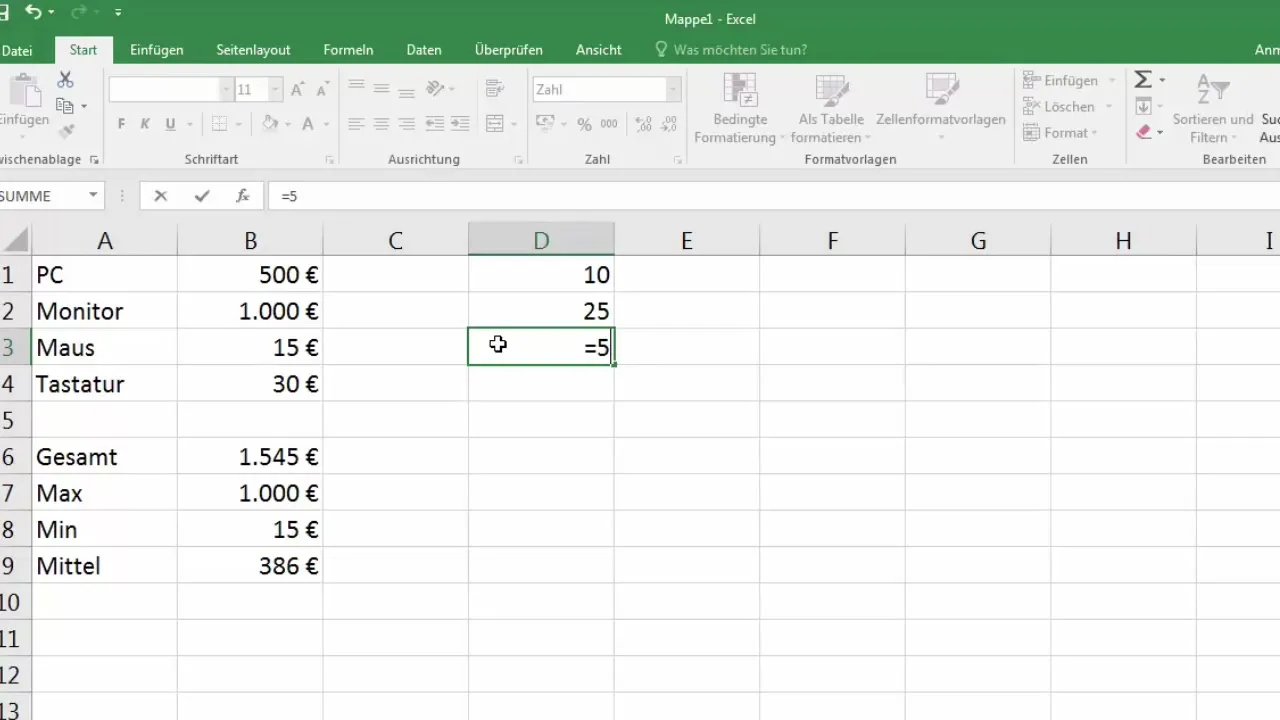
Task: Align text right
Action: [x=405, y=124]
